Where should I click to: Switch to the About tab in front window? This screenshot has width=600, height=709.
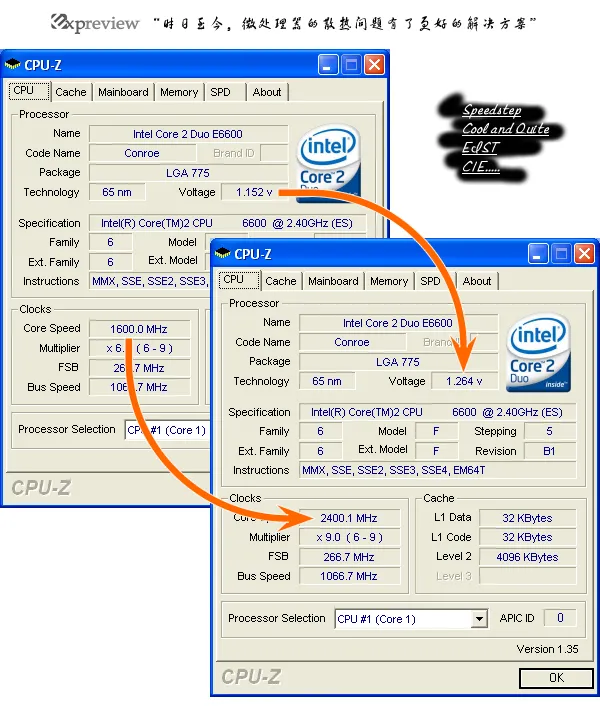coord(477,281)
